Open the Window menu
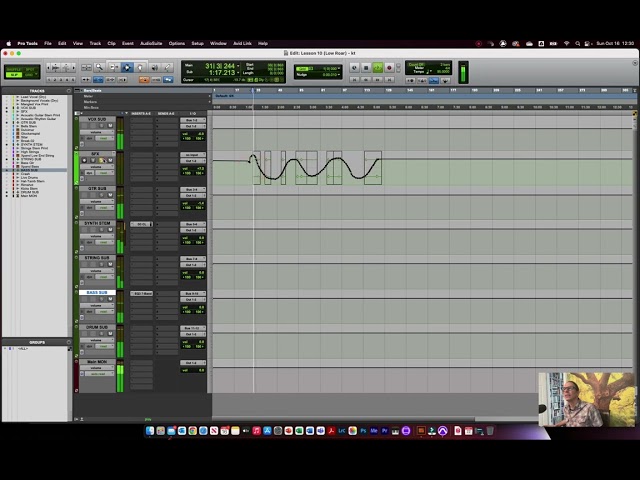Viewport: 640px width, 480px height. [x=218, y=43]
